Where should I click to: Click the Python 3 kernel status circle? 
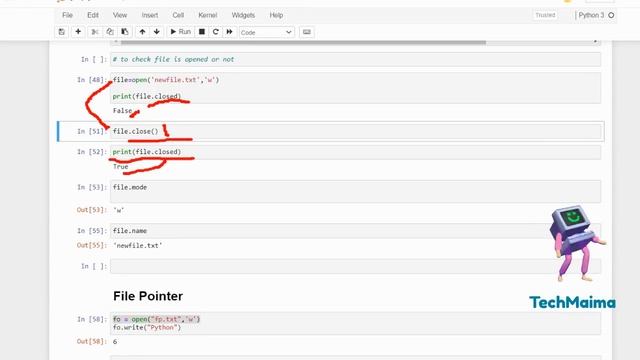pyautogui.click(x=611, y=15)
